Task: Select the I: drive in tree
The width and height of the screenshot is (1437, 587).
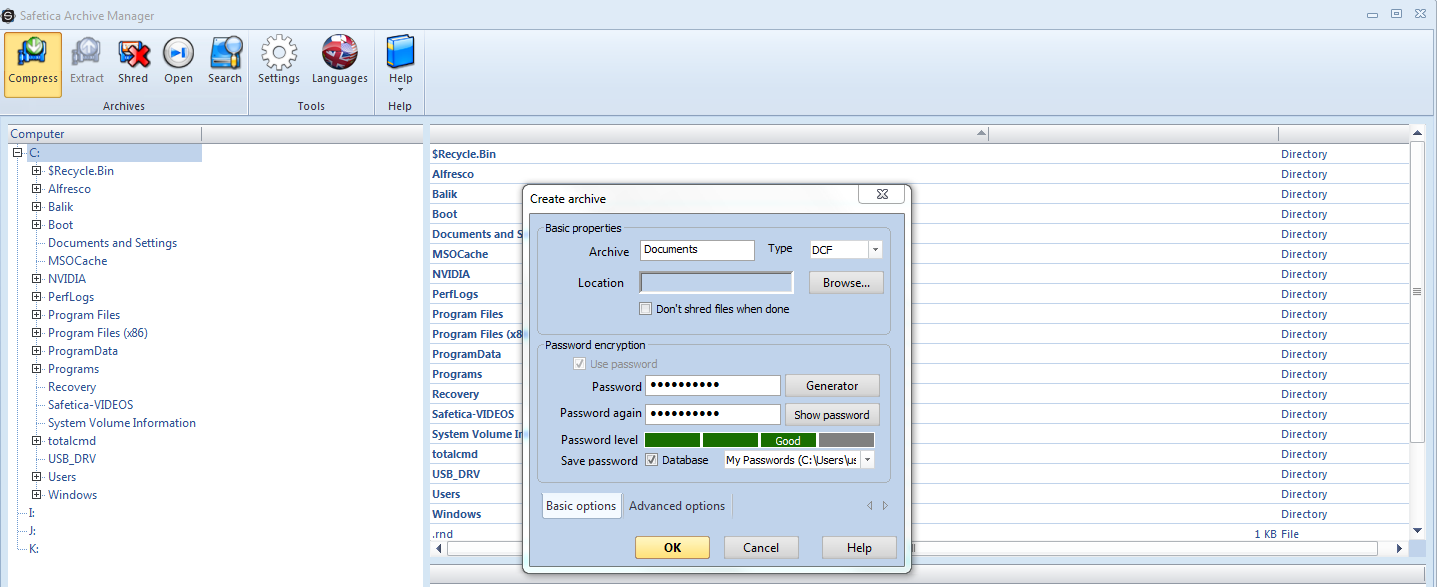Action: click(x=32, y=513)
